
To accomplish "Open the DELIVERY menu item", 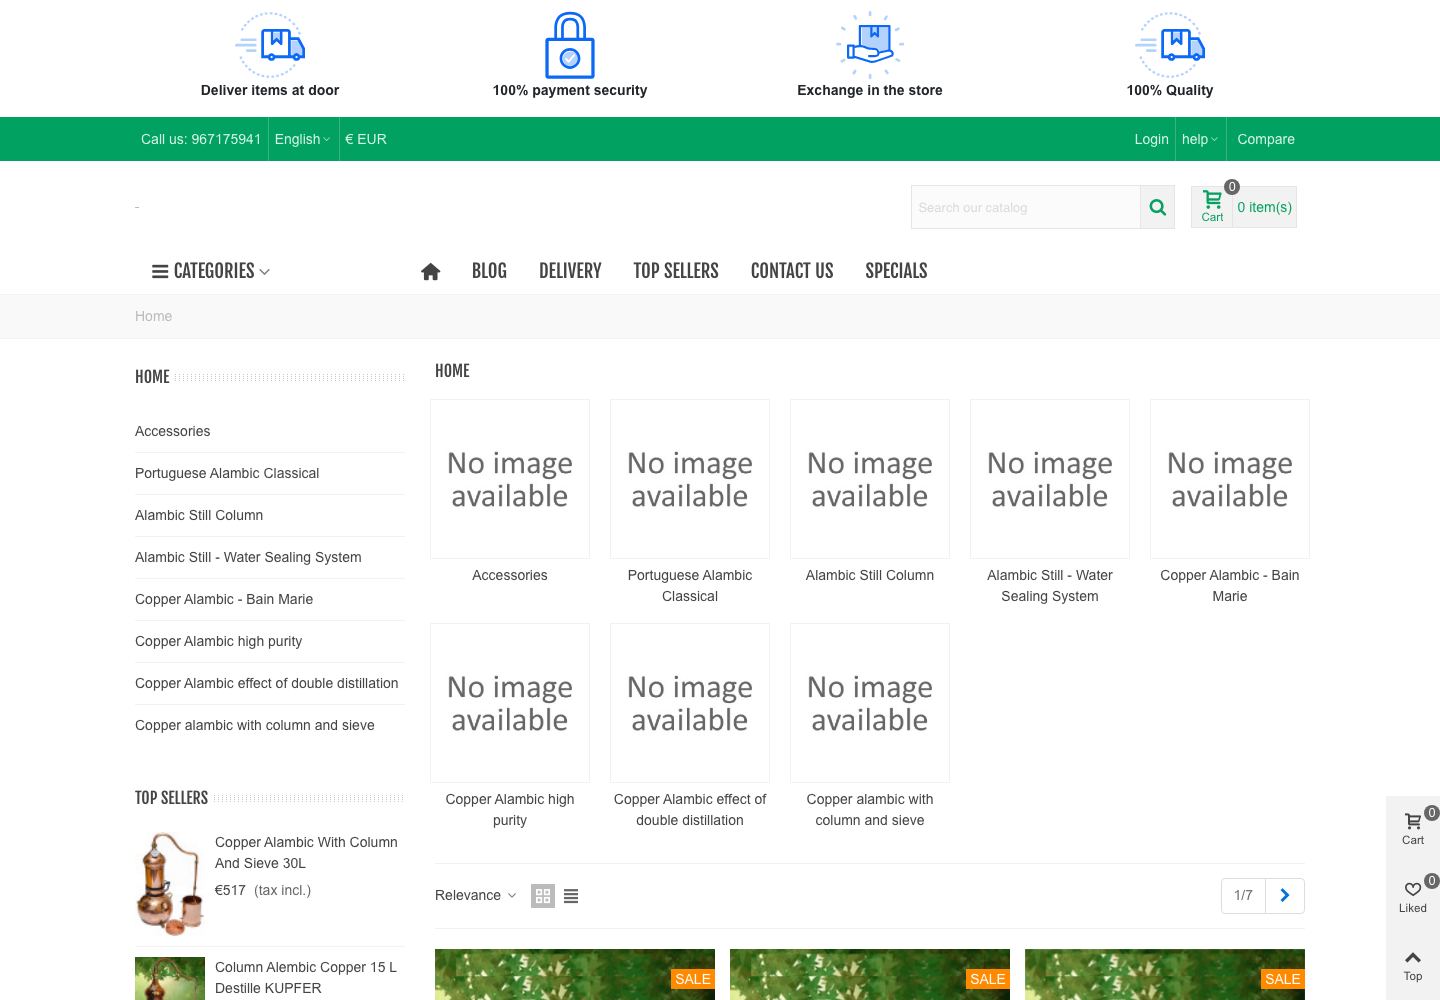I will point(570,271).
